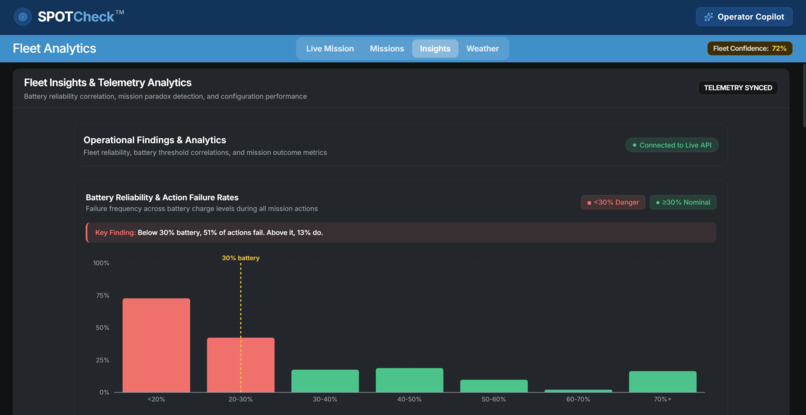This screenshot has width=806, height=415.
Task: Select the 30-40% green bar
Action: (x=325, y=381)
